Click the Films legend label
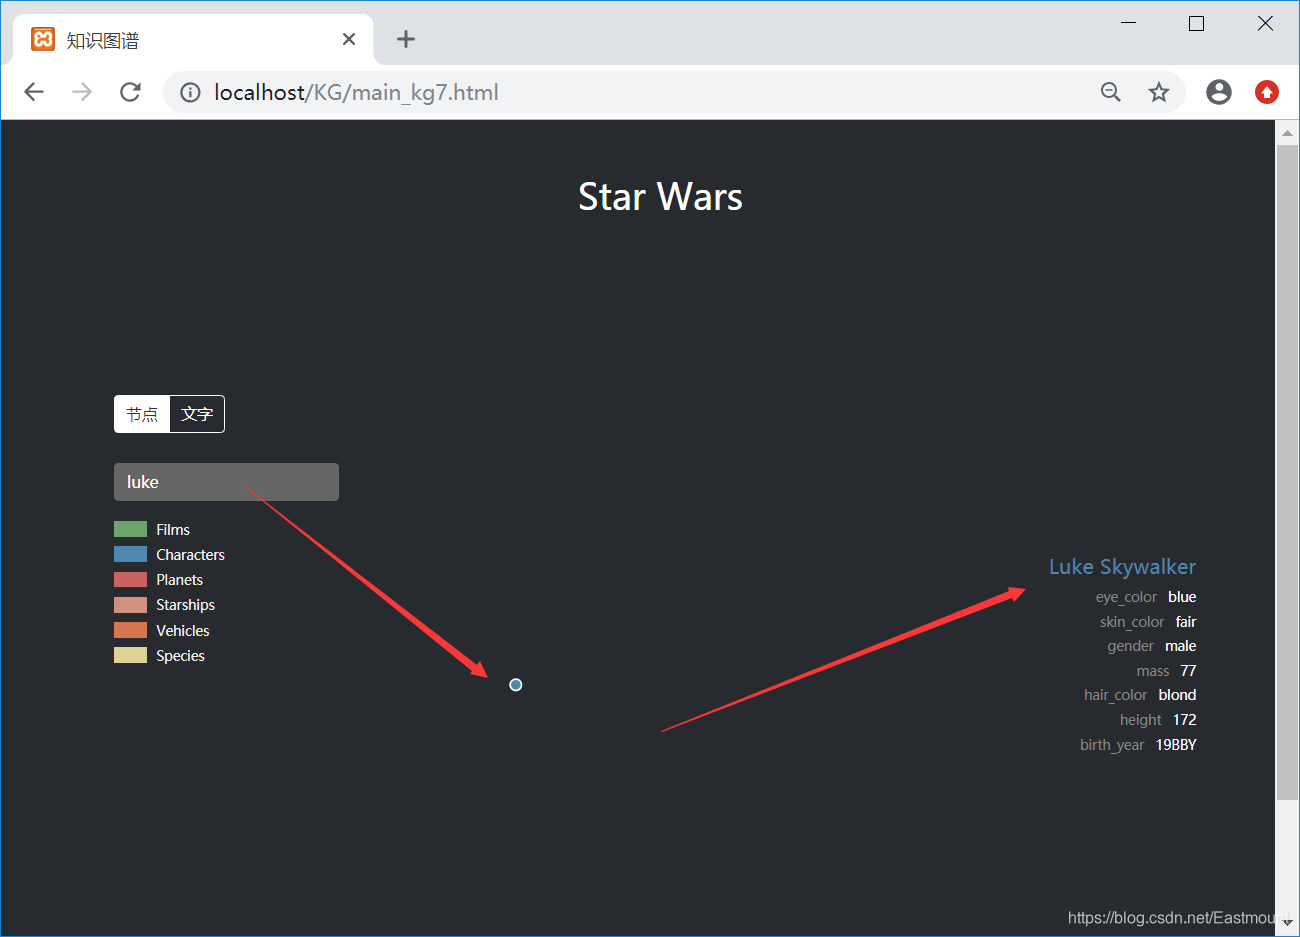This screenshot has height=937, width=1300. point(173,529)
